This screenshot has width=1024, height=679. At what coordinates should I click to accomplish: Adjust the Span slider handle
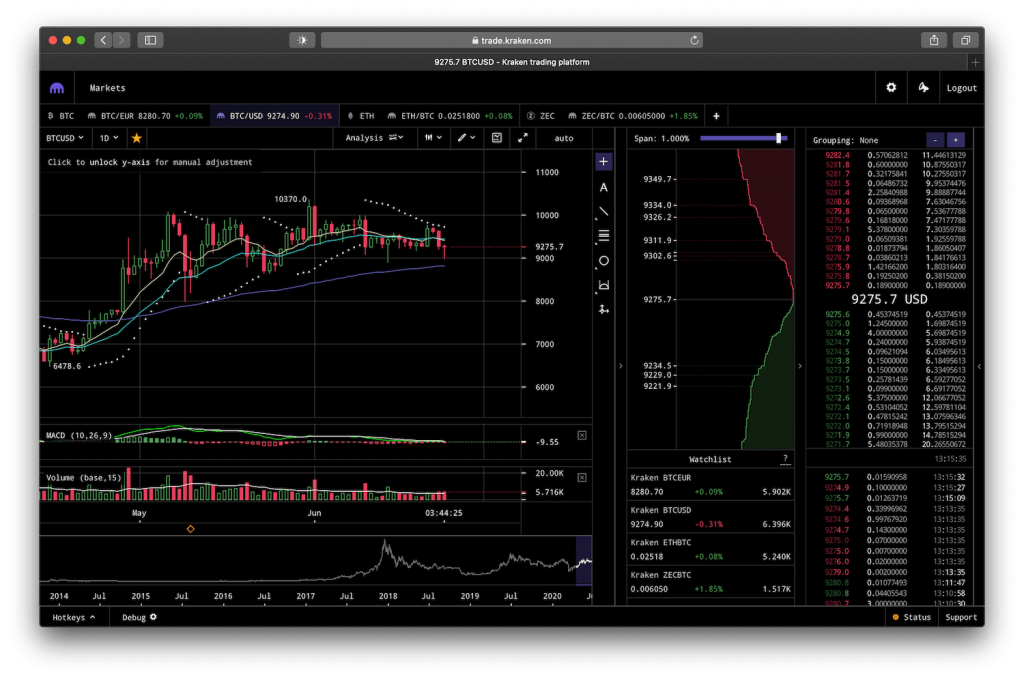click(x=778, y=138)
